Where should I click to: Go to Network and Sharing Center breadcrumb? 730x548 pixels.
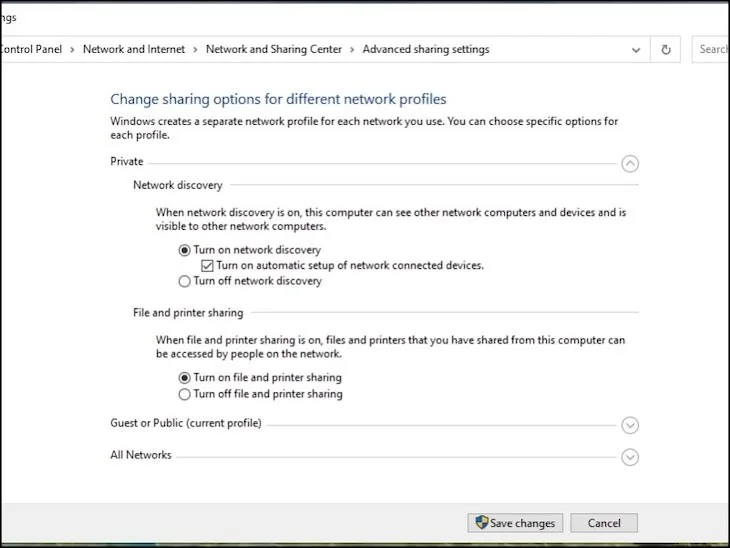click(273, 49)
